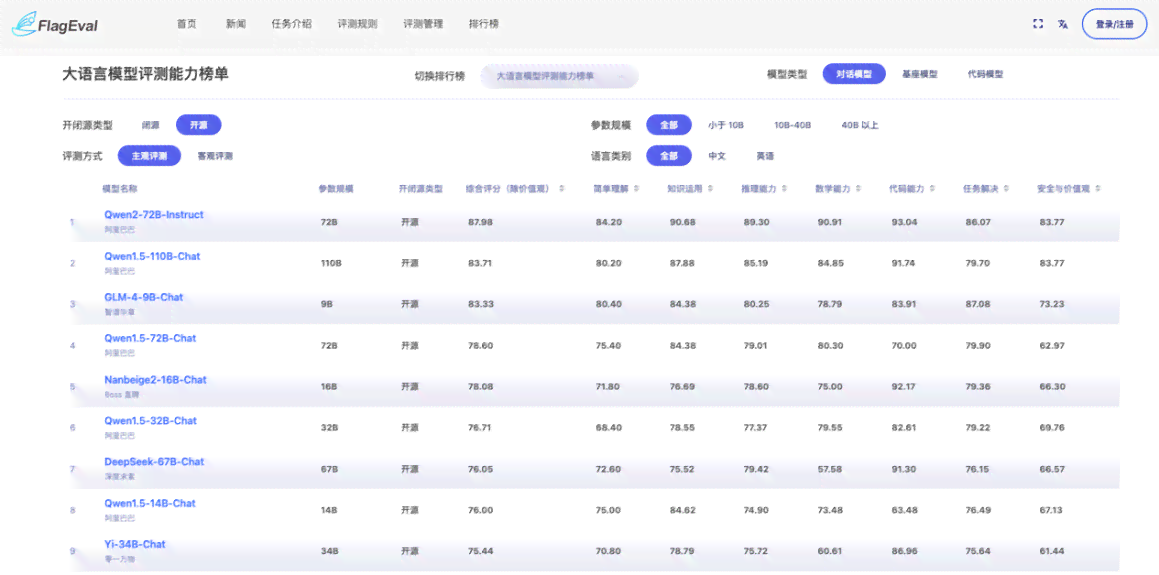The height and width of the screenshot is (575, 1159).
Task: Sort by 任务解决 column arrows
Action: (x=1007, y=189)
